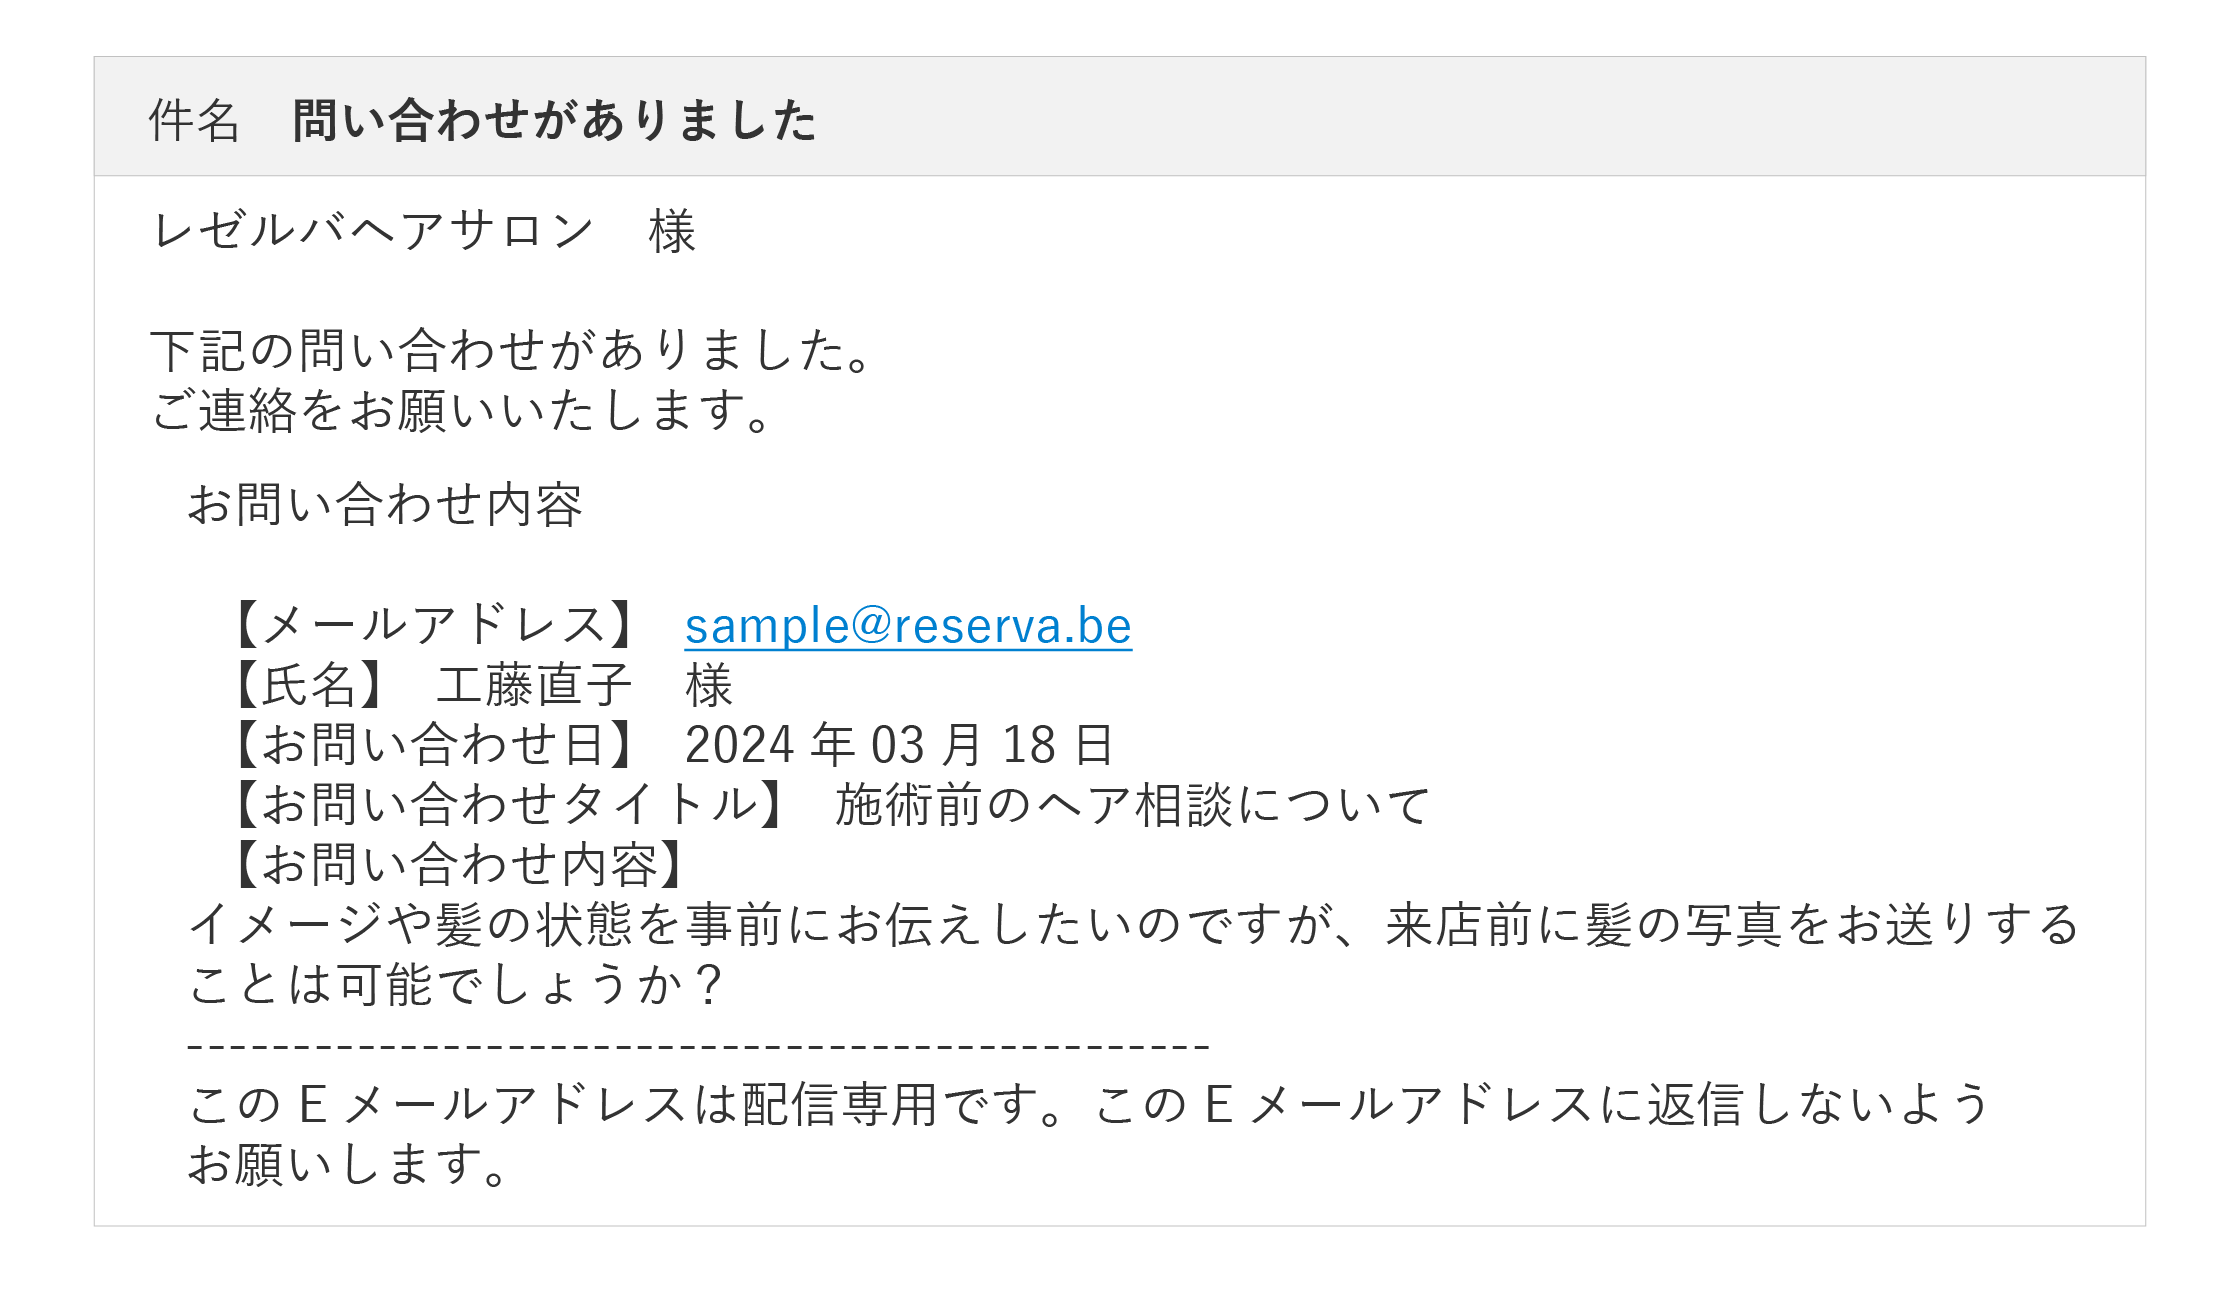Click the 【メールアドレス】 field label
The width and height of the screenshot is (2240, 1314).
pos(432,626)
